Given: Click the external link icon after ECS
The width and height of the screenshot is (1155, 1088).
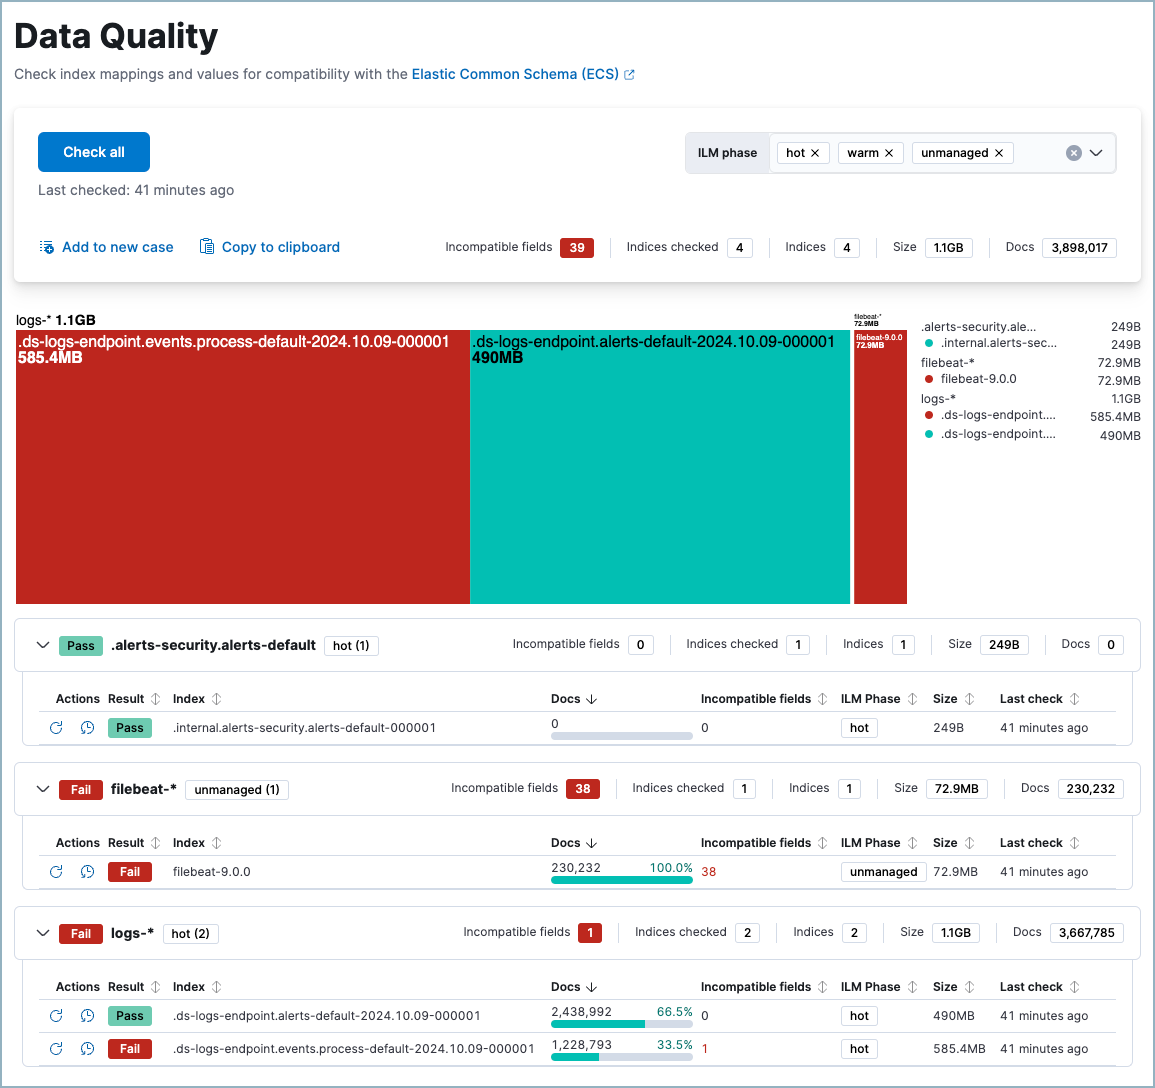Looking at the screenshot, I should 631,73.
